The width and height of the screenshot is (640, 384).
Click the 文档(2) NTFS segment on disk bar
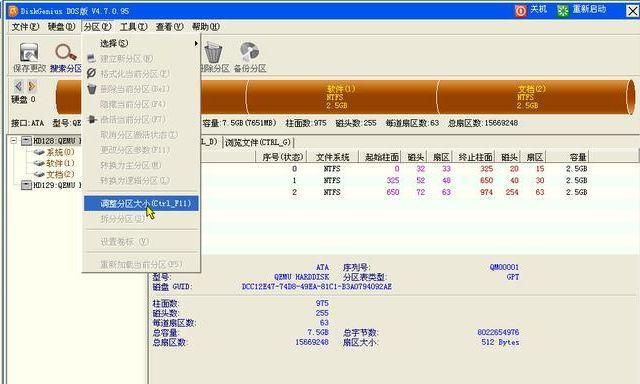532,97
